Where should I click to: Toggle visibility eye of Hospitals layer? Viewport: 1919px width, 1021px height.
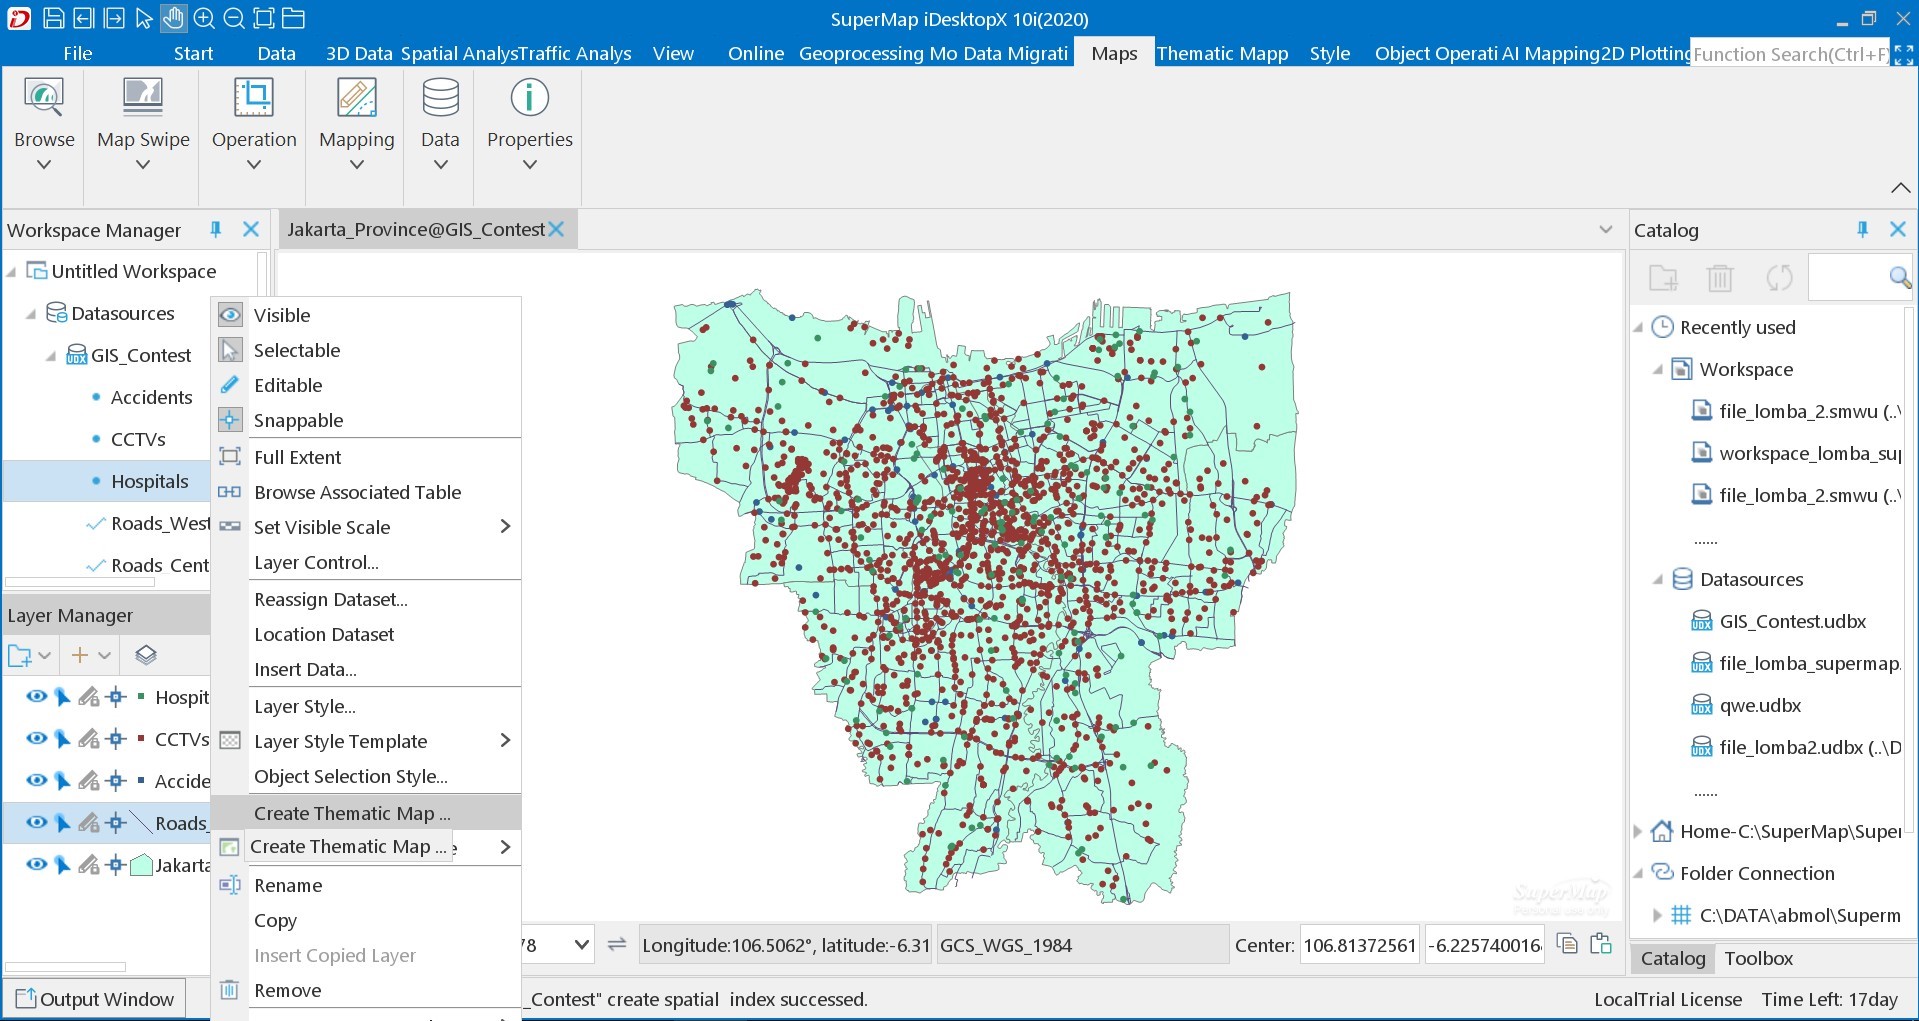tap(37, 696)
